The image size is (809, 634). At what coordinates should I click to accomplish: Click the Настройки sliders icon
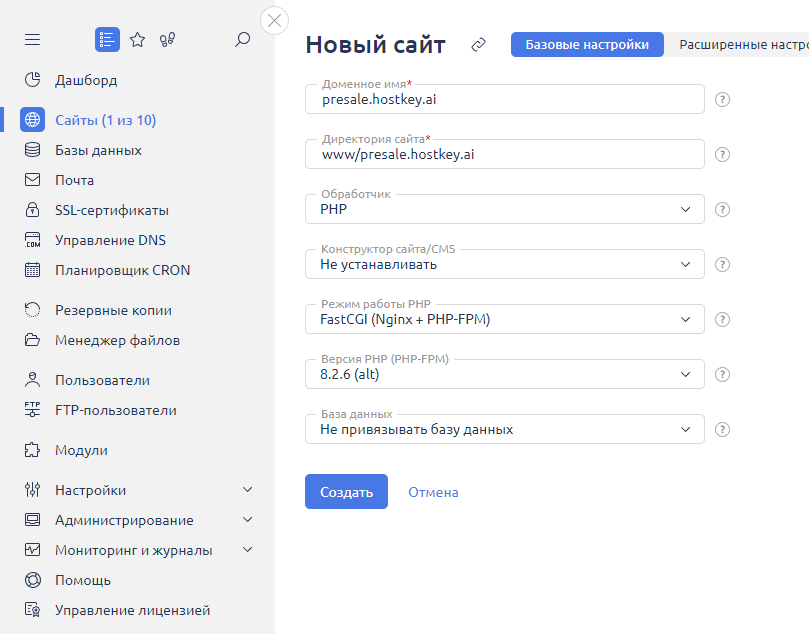(33, 490)
